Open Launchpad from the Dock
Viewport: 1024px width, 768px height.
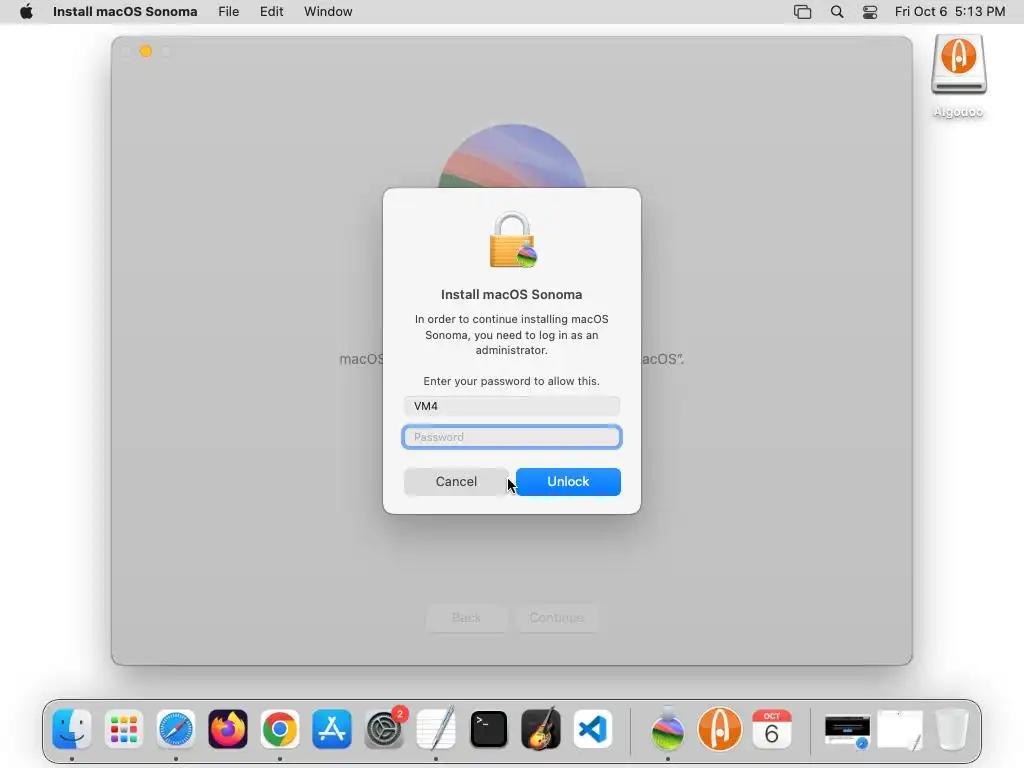tap(123, 729)
